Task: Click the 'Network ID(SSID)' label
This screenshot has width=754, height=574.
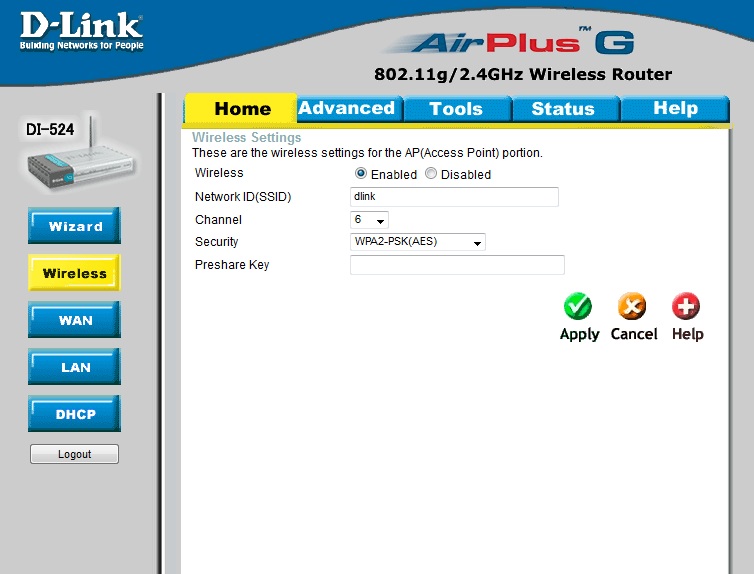Action: tap(243, 197)
